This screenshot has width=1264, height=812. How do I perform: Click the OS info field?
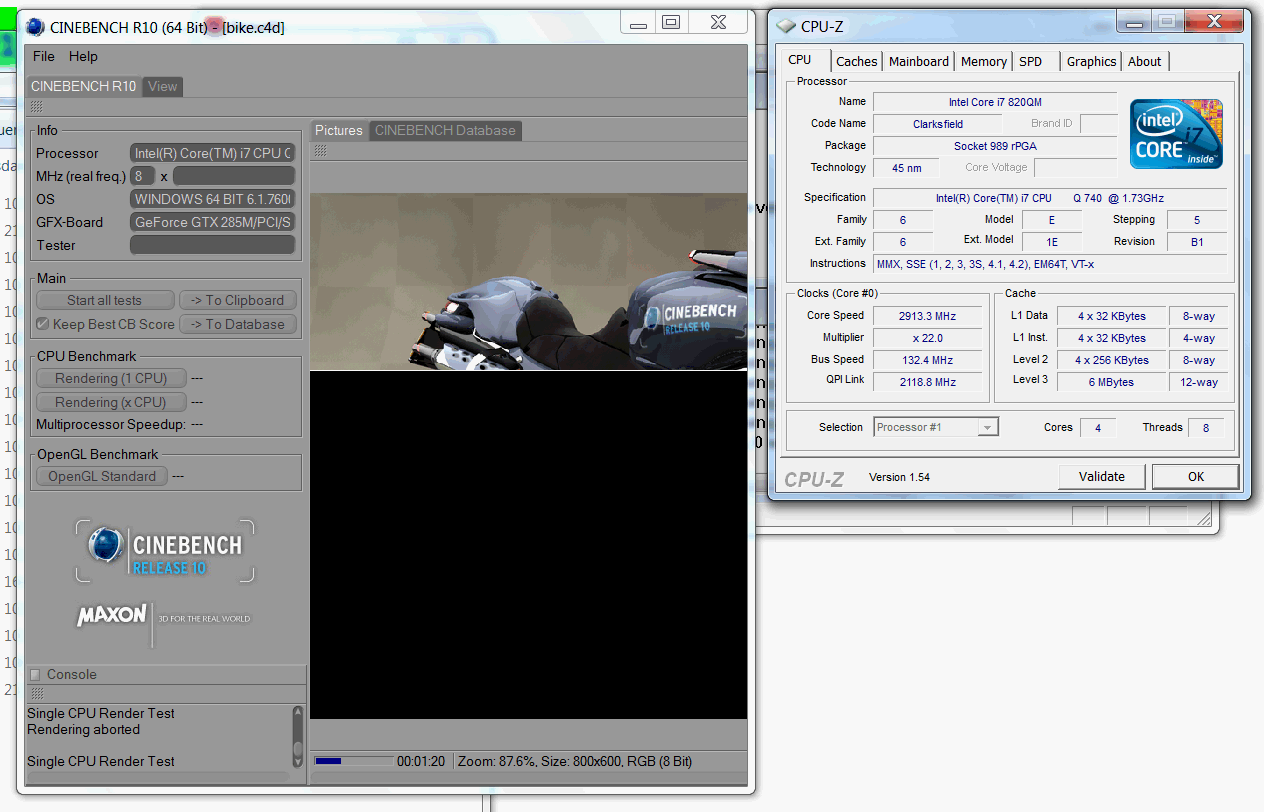[213, 199]
